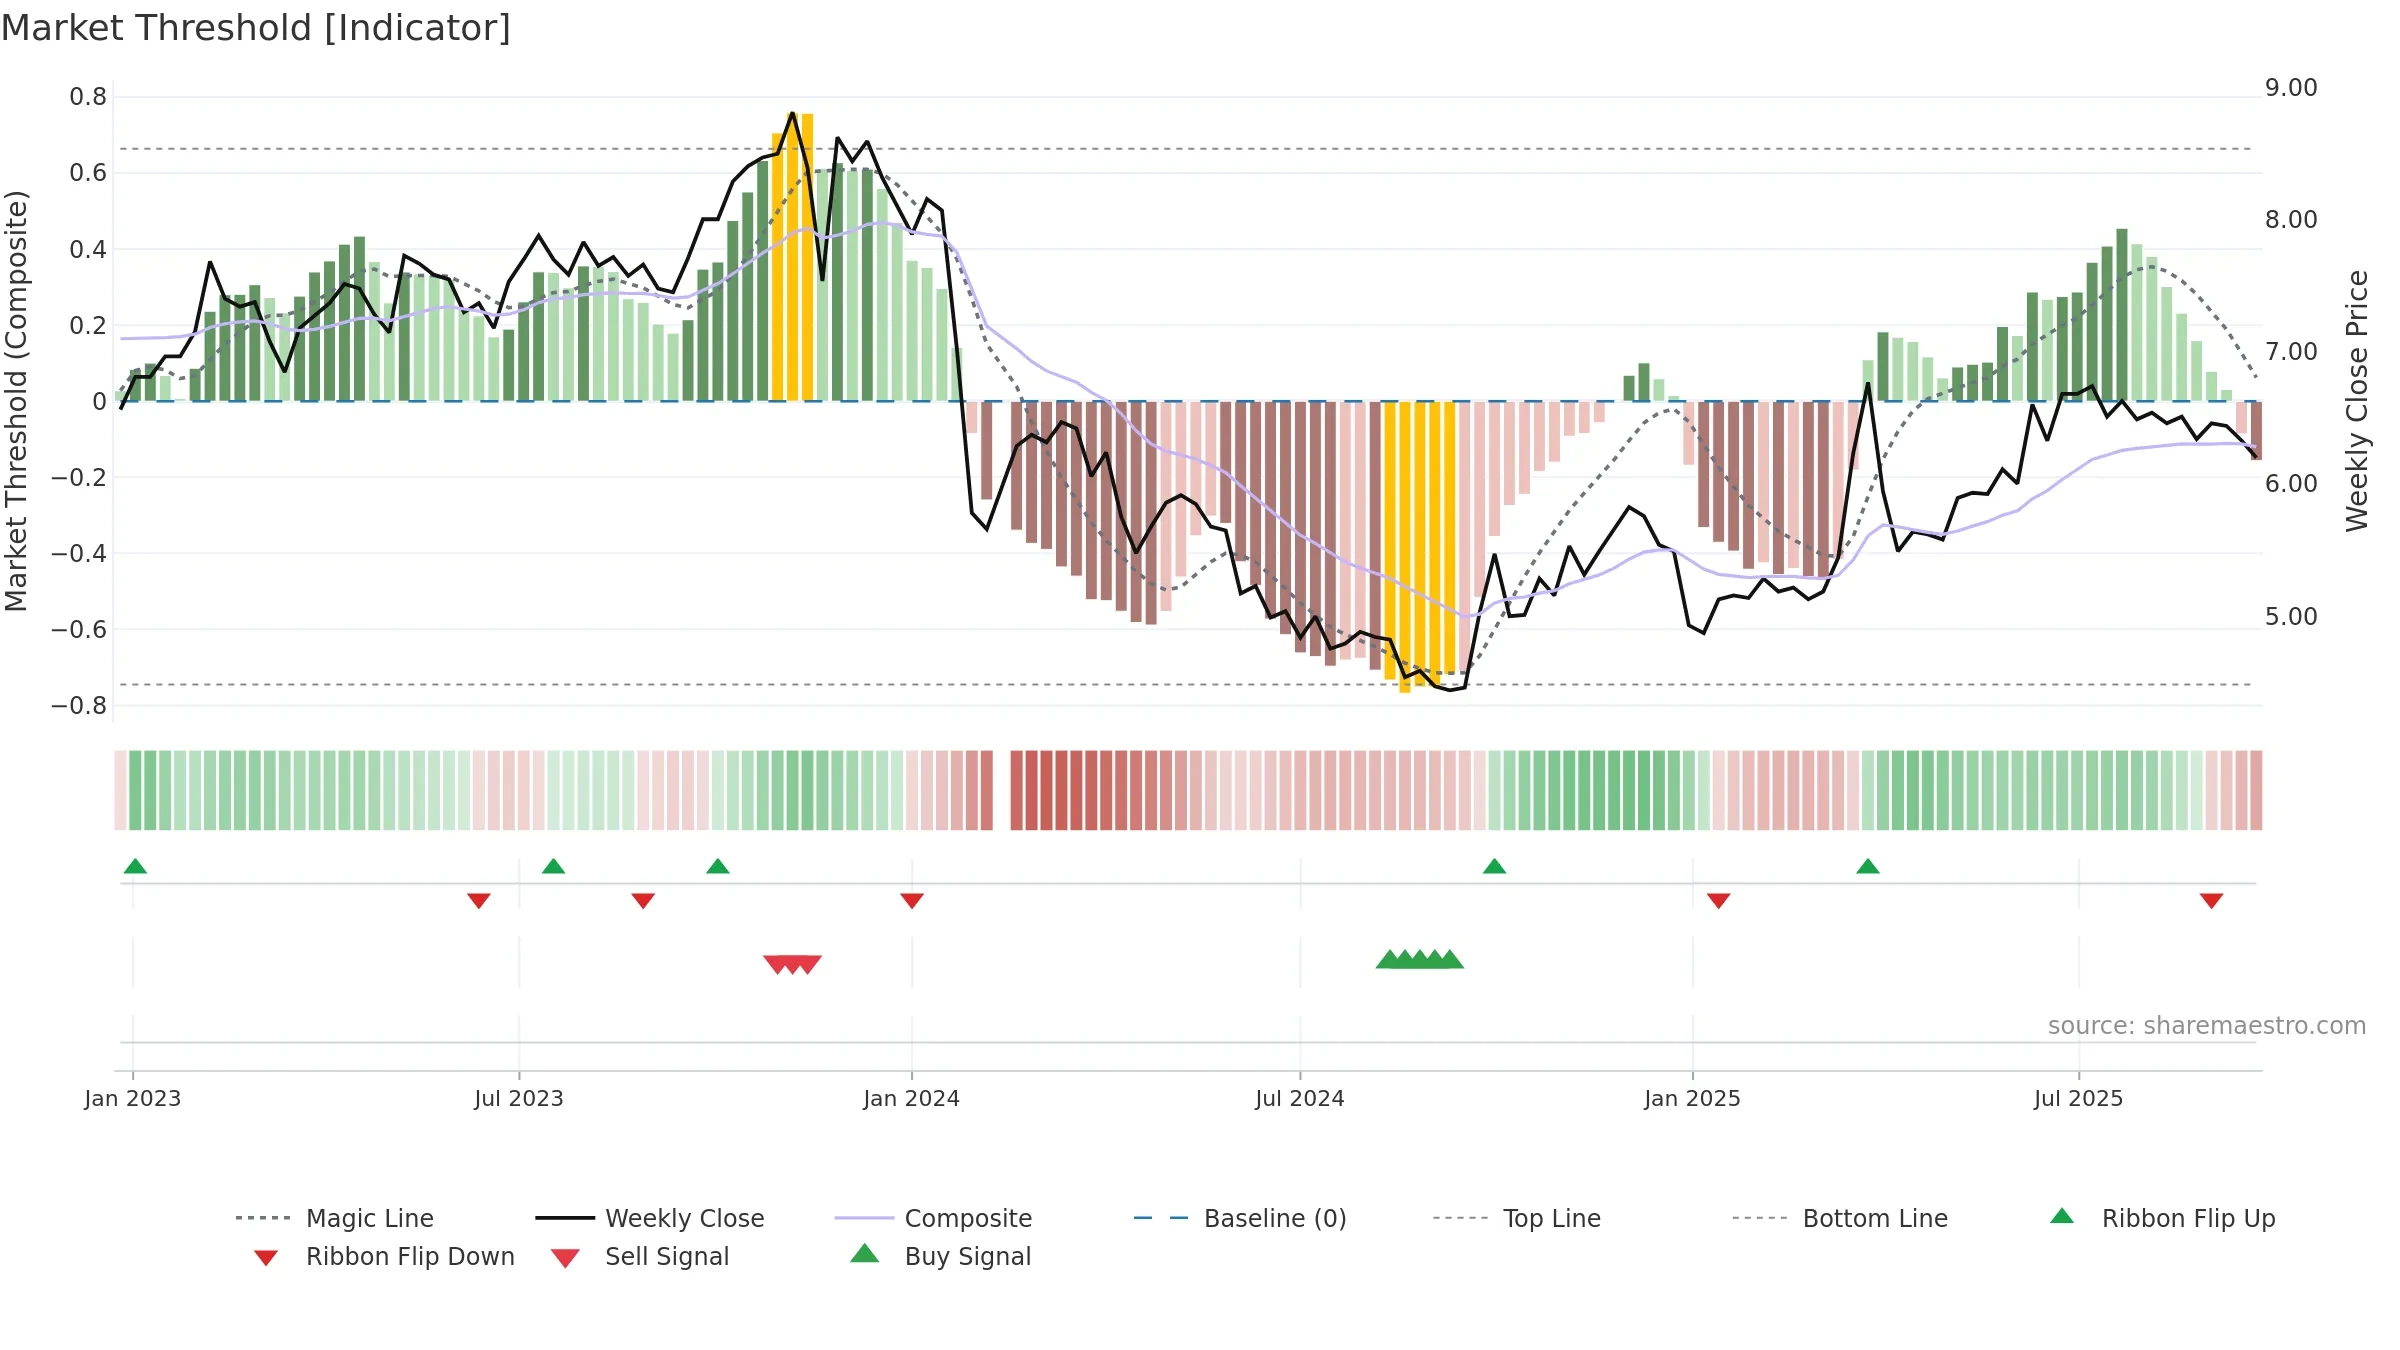Click the 0.6 tick on the left axis
The width and height of the screenshot is (2400, 1350).
[88, 173]
